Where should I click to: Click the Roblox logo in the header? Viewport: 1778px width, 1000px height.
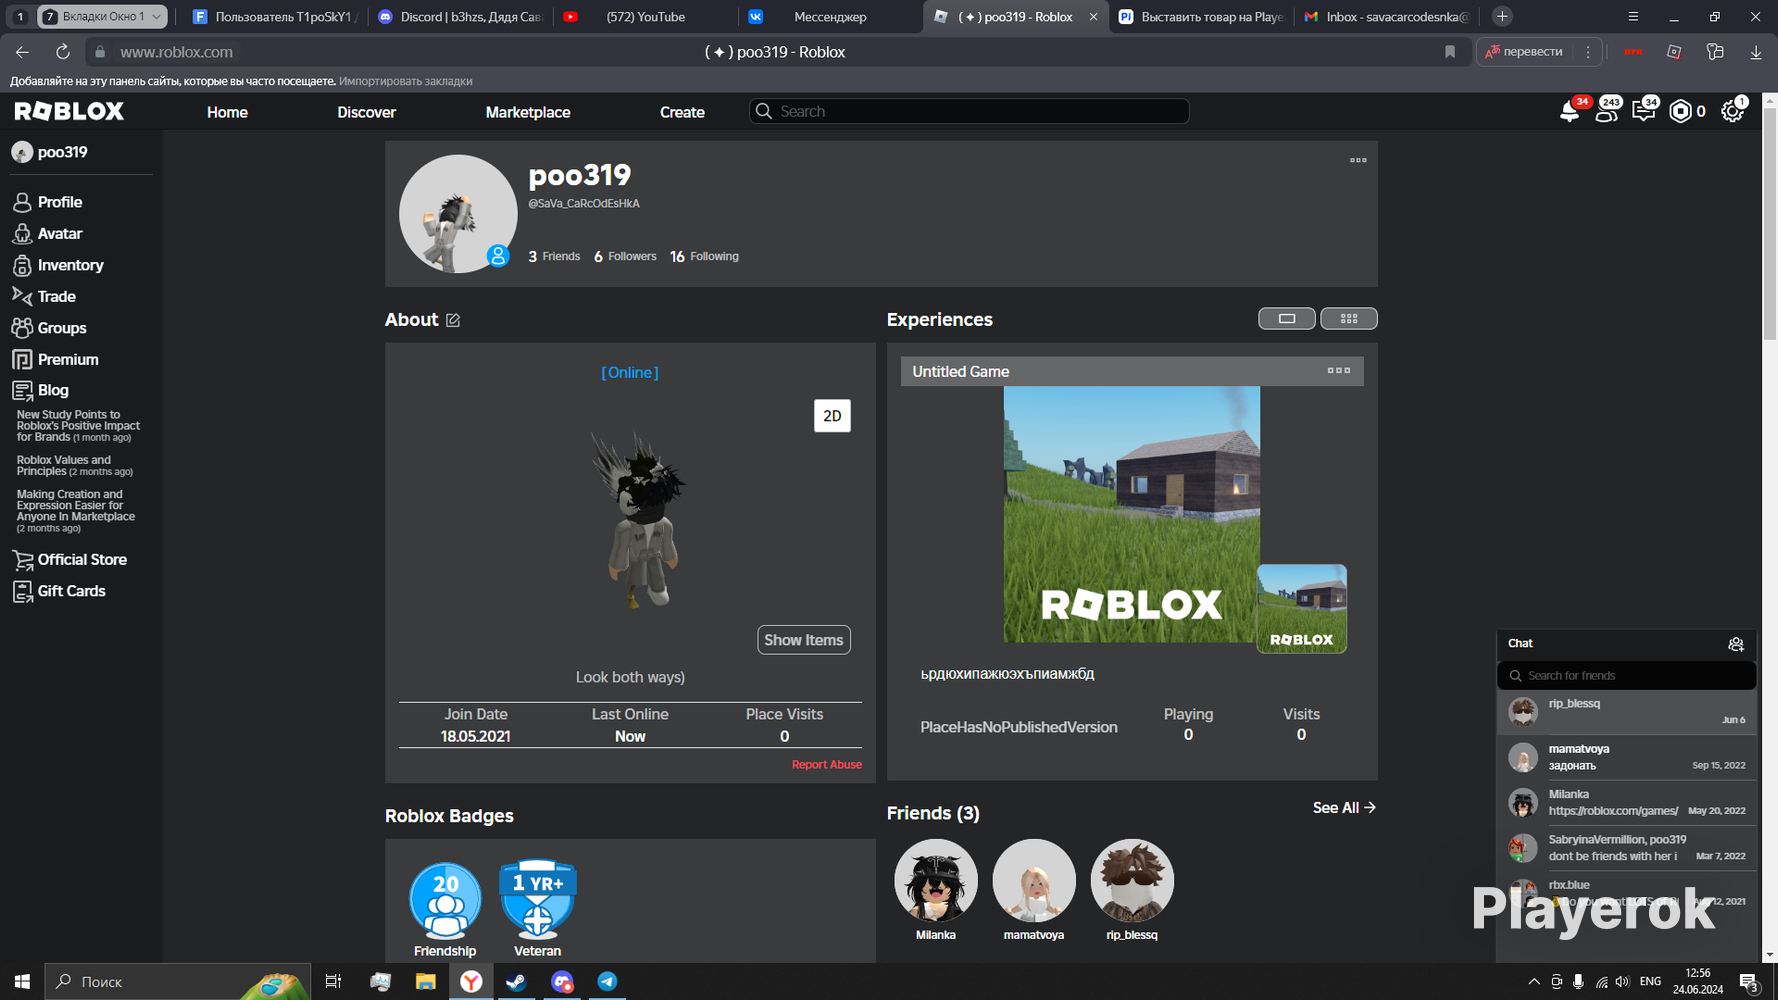click(x=69, y=111)
